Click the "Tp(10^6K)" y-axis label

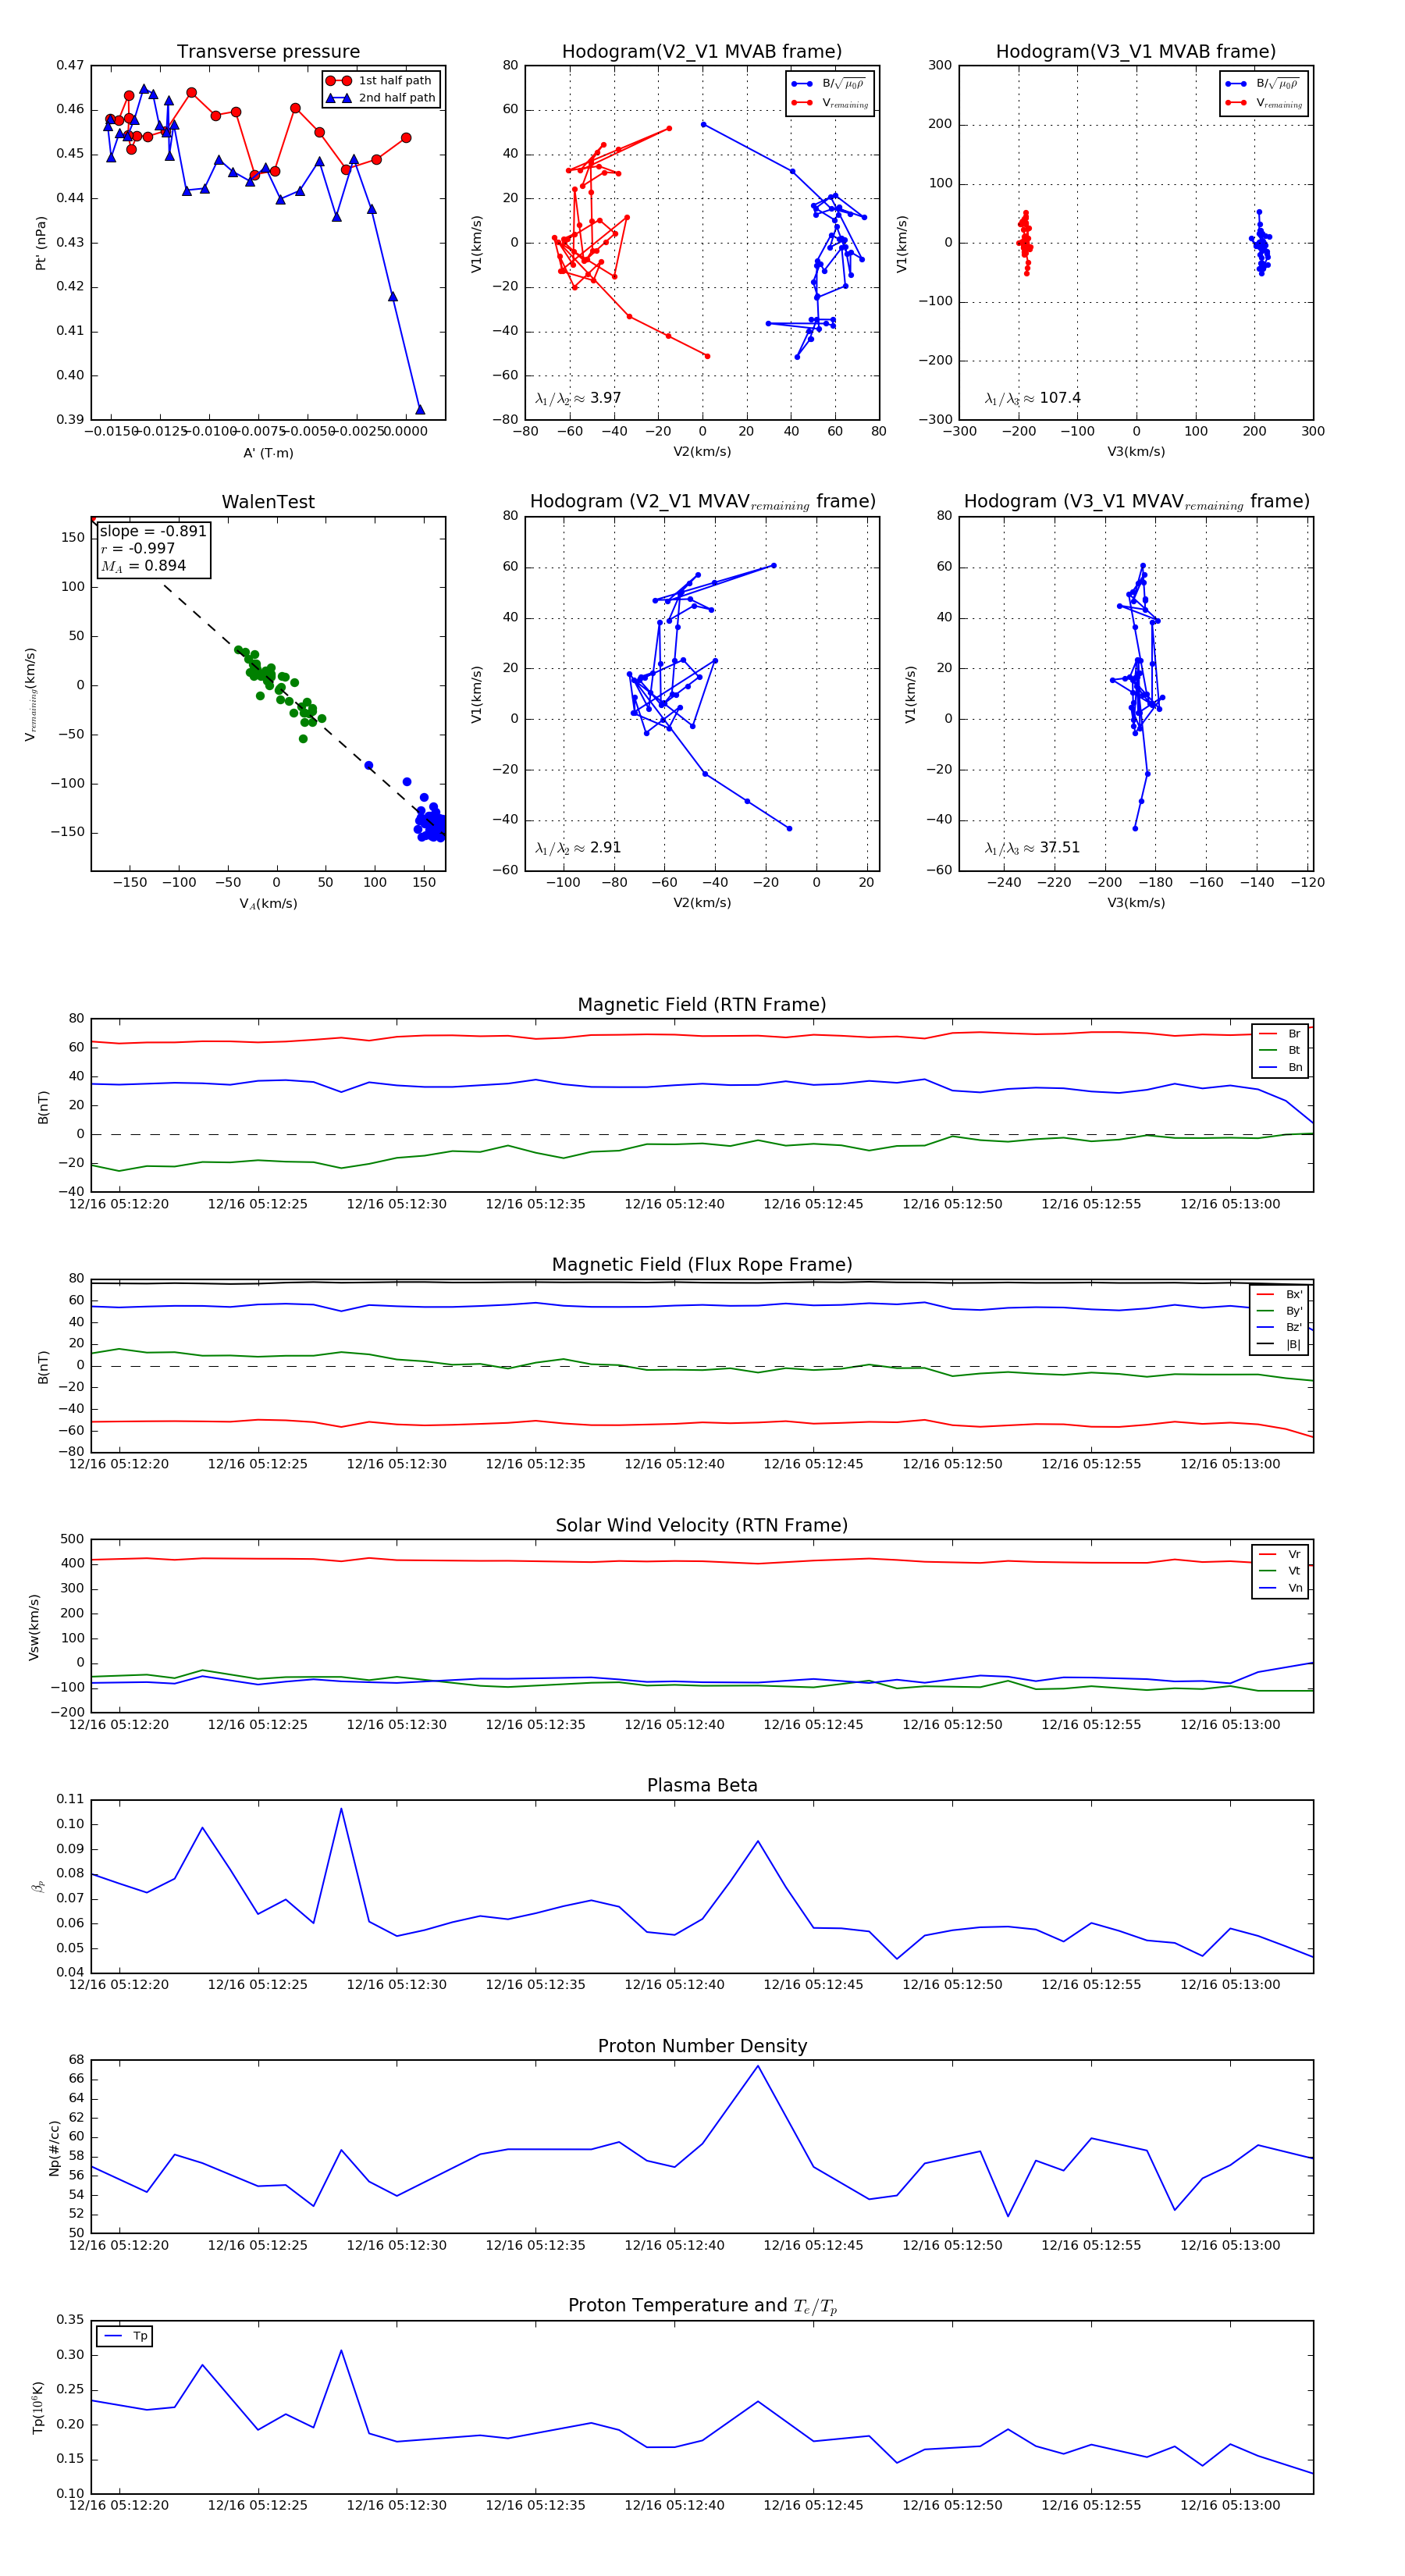pyautogui.click(x=38, y=2408)
